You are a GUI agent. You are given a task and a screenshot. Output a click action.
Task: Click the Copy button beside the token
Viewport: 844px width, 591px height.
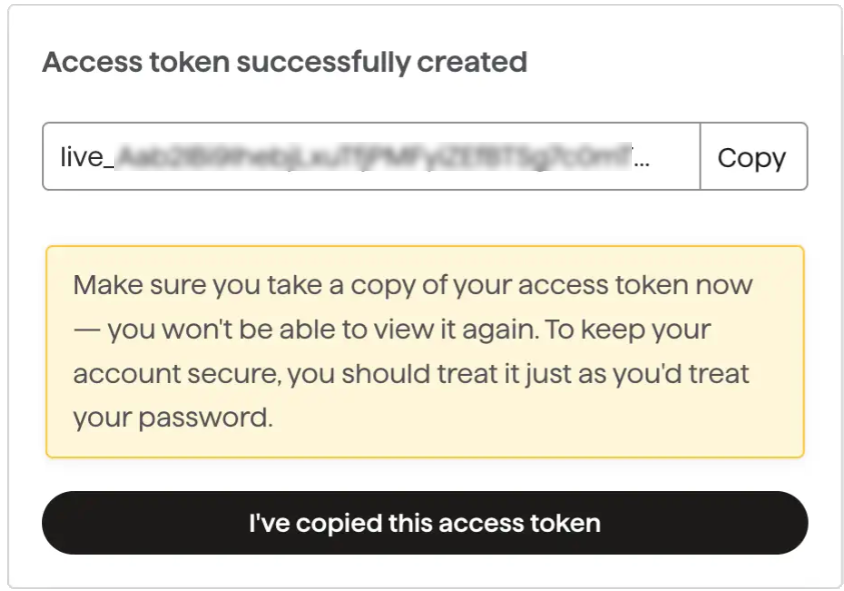pos(752,157)
